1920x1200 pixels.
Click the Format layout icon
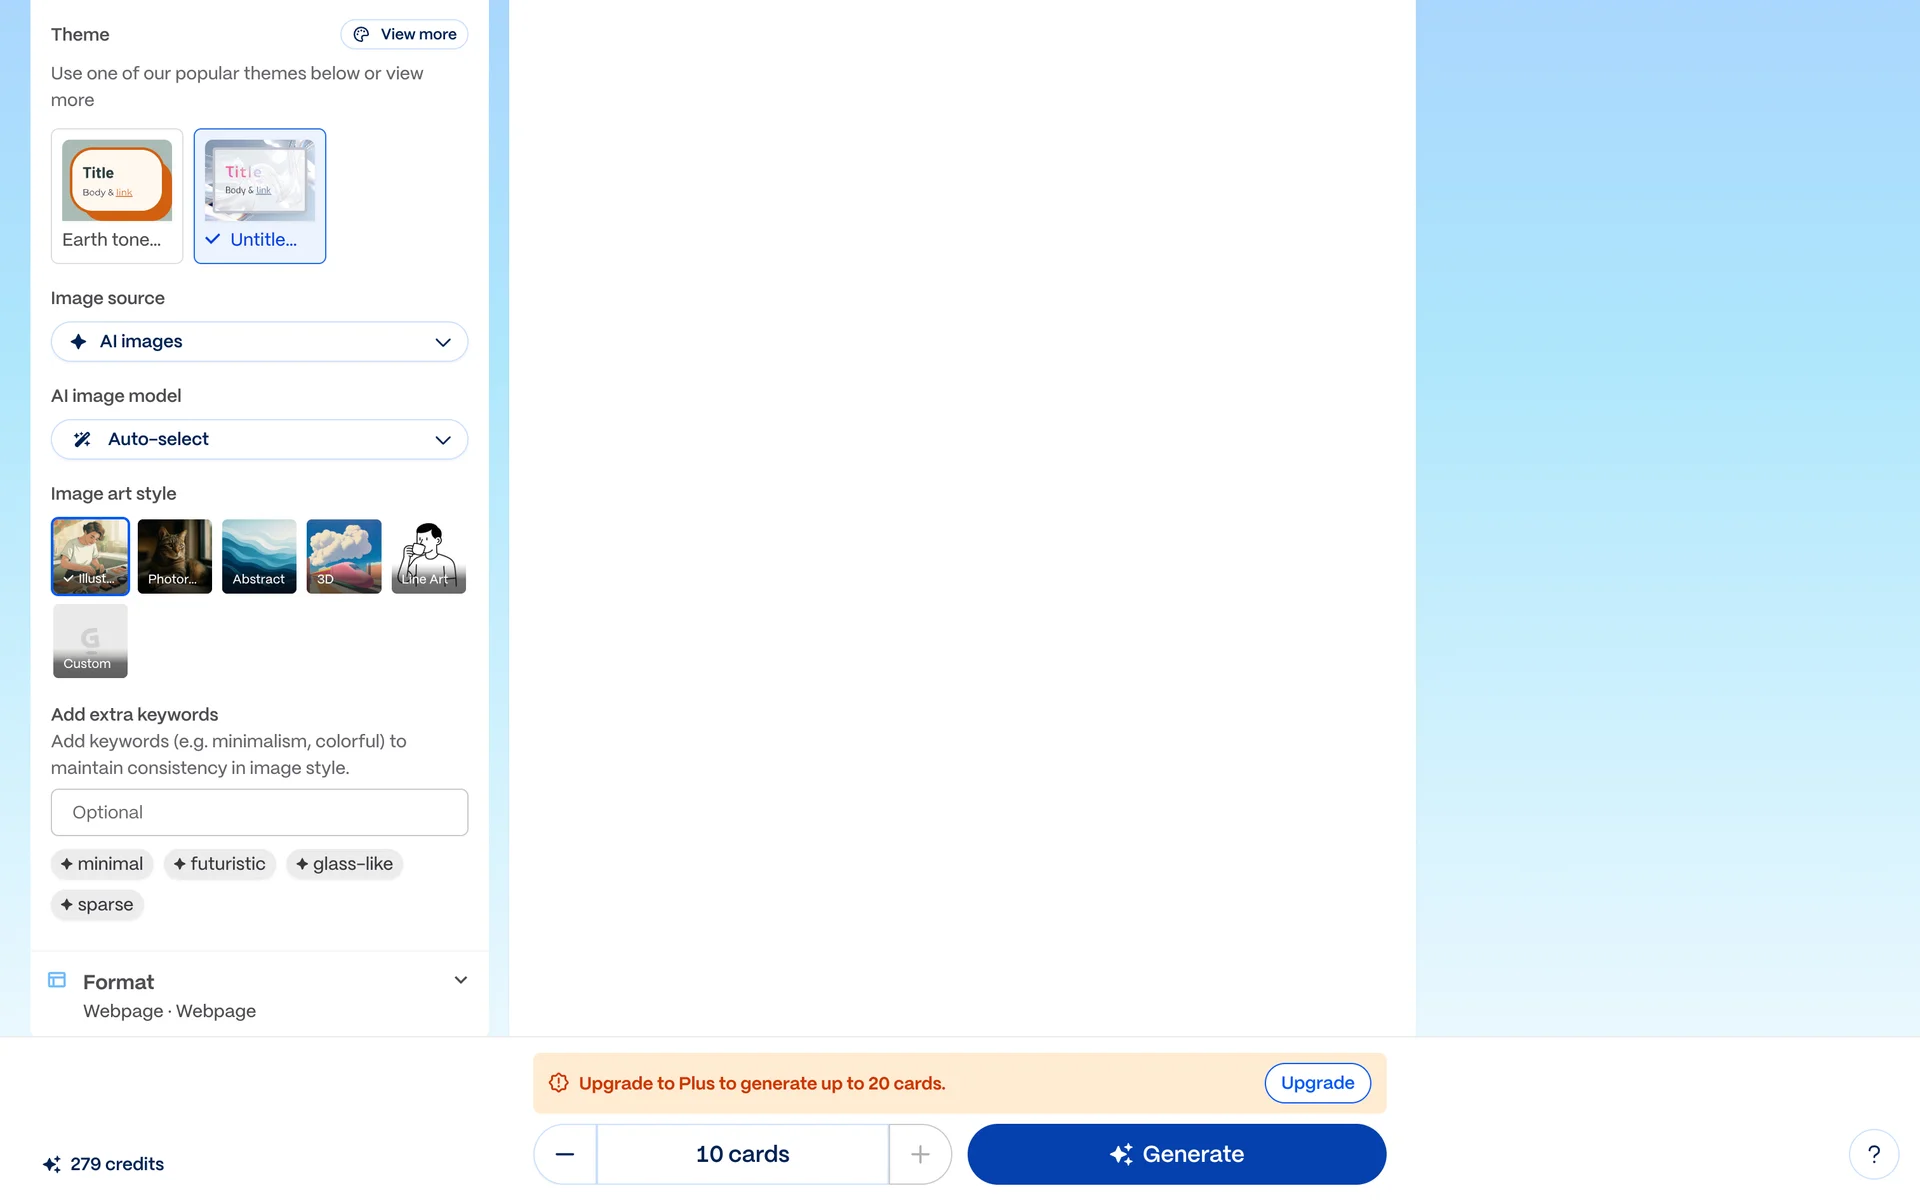tap(57, 980)
